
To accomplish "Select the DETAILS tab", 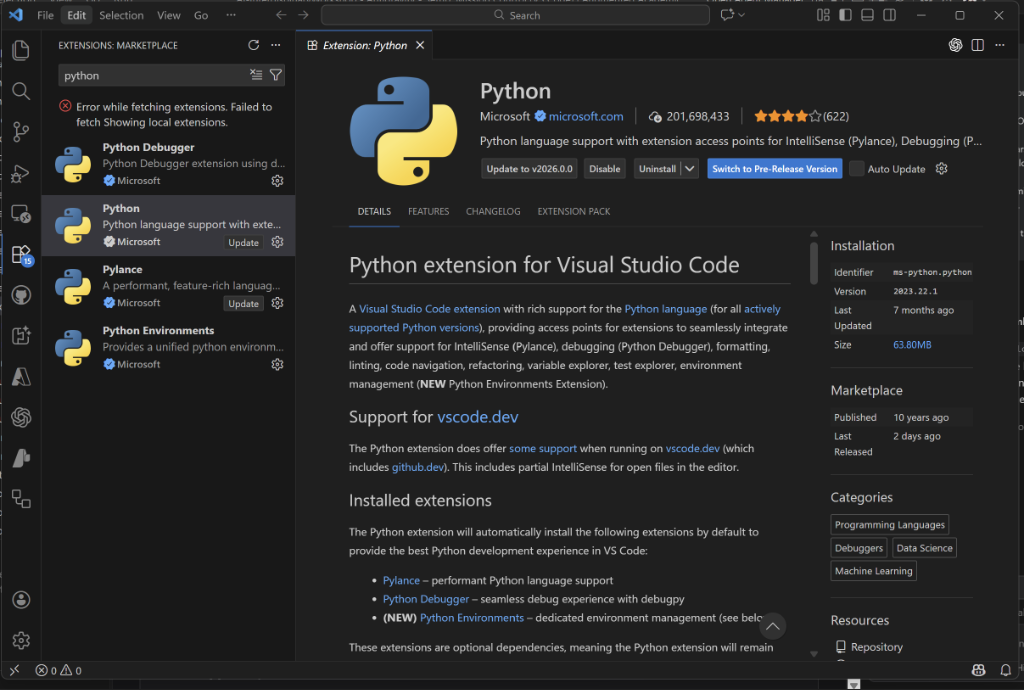I will coord(374,212).
